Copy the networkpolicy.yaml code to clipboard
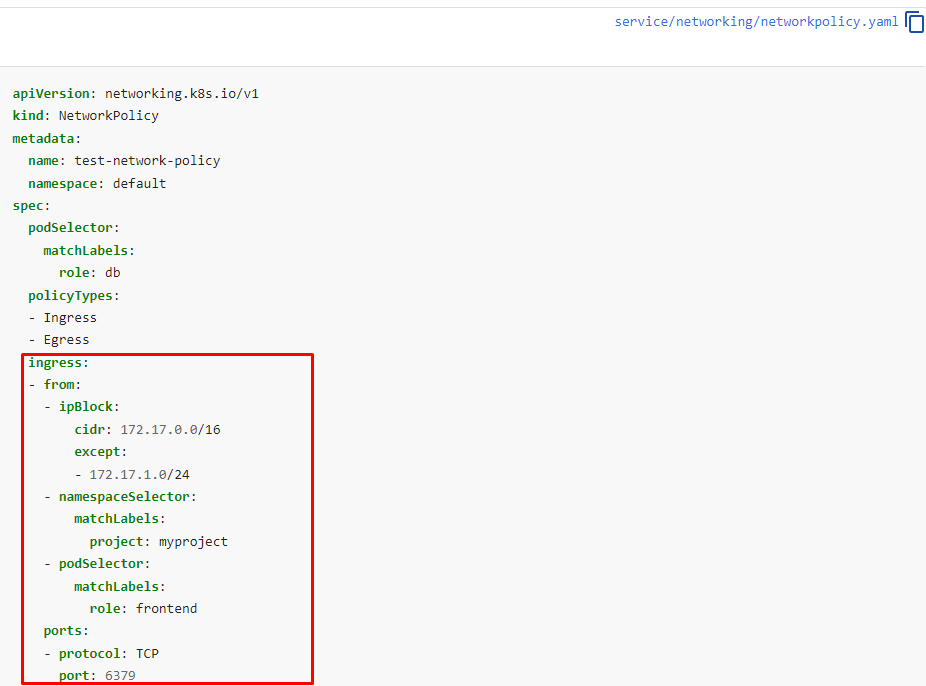Screen dimensions: 926x686 pos(914,22)
